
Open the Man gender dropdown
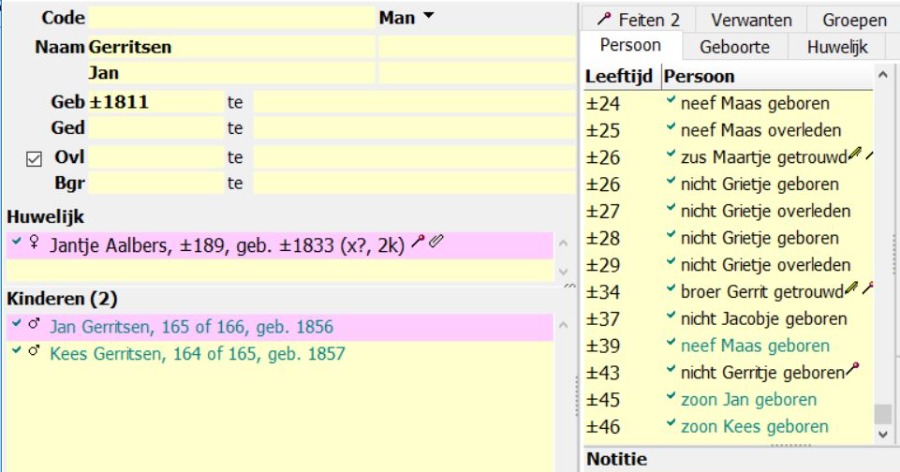407,18
